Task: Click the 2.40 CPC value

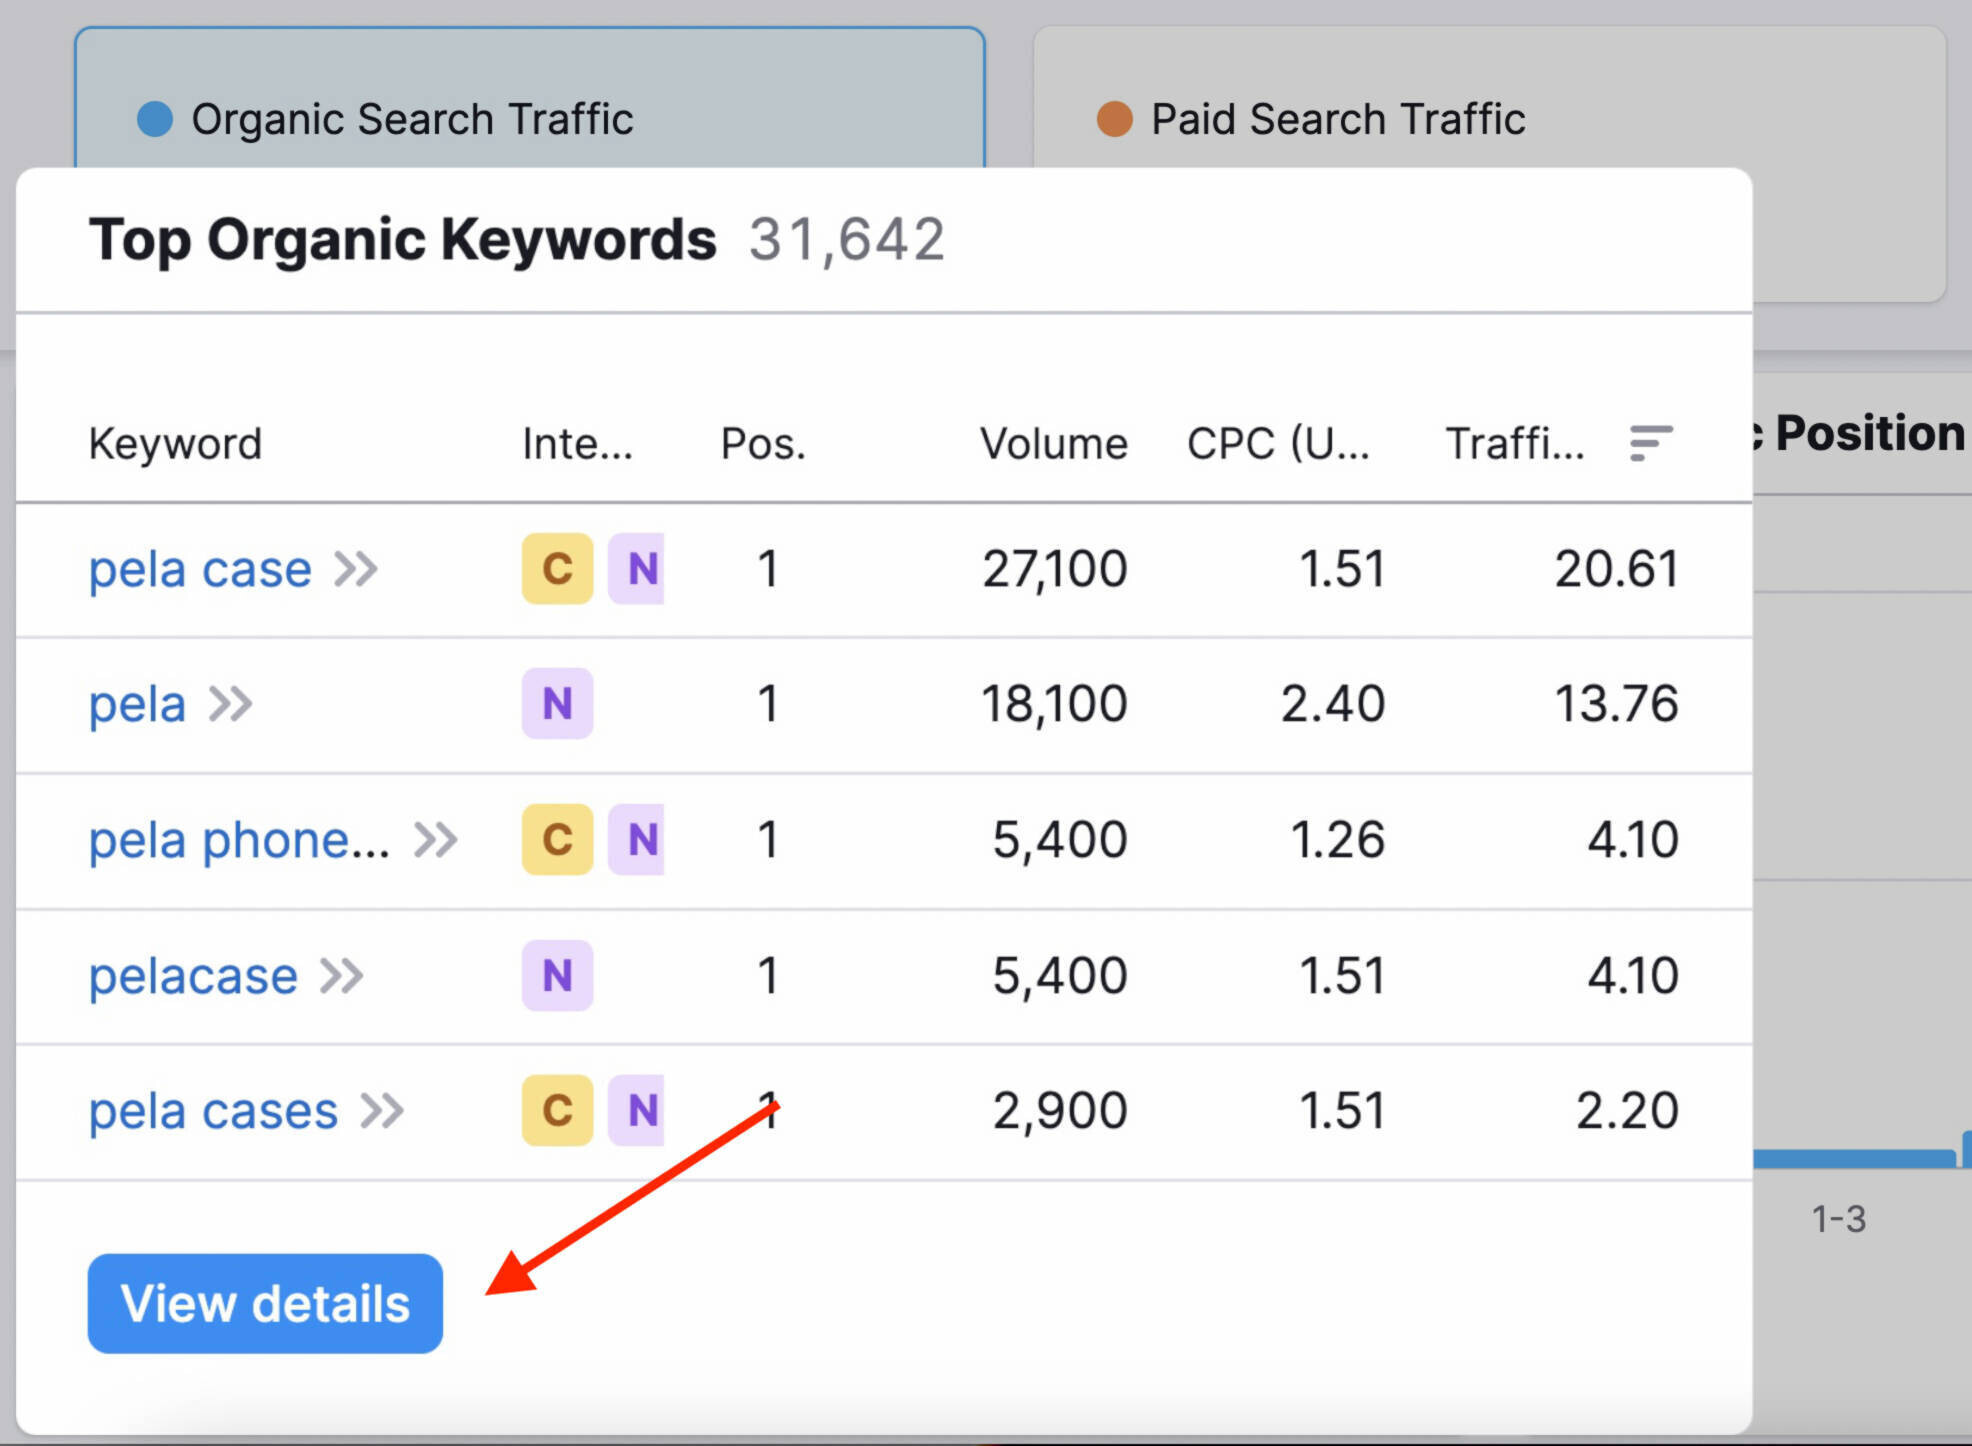Action: 1333,704
